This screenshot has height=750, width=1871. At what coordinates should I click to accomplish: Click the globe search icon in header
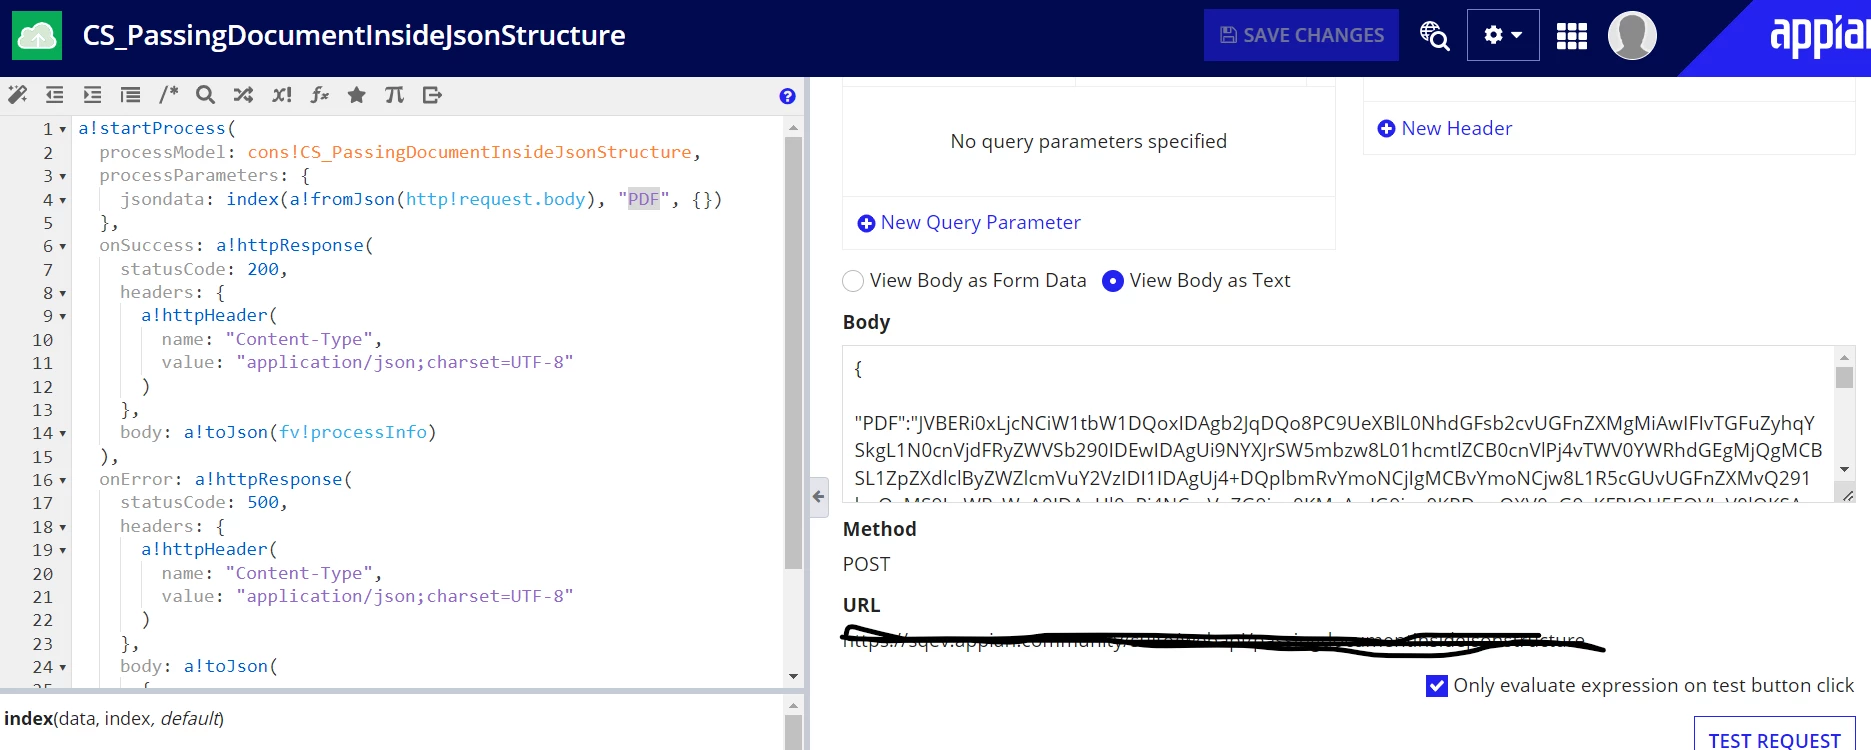[1434, 35]
